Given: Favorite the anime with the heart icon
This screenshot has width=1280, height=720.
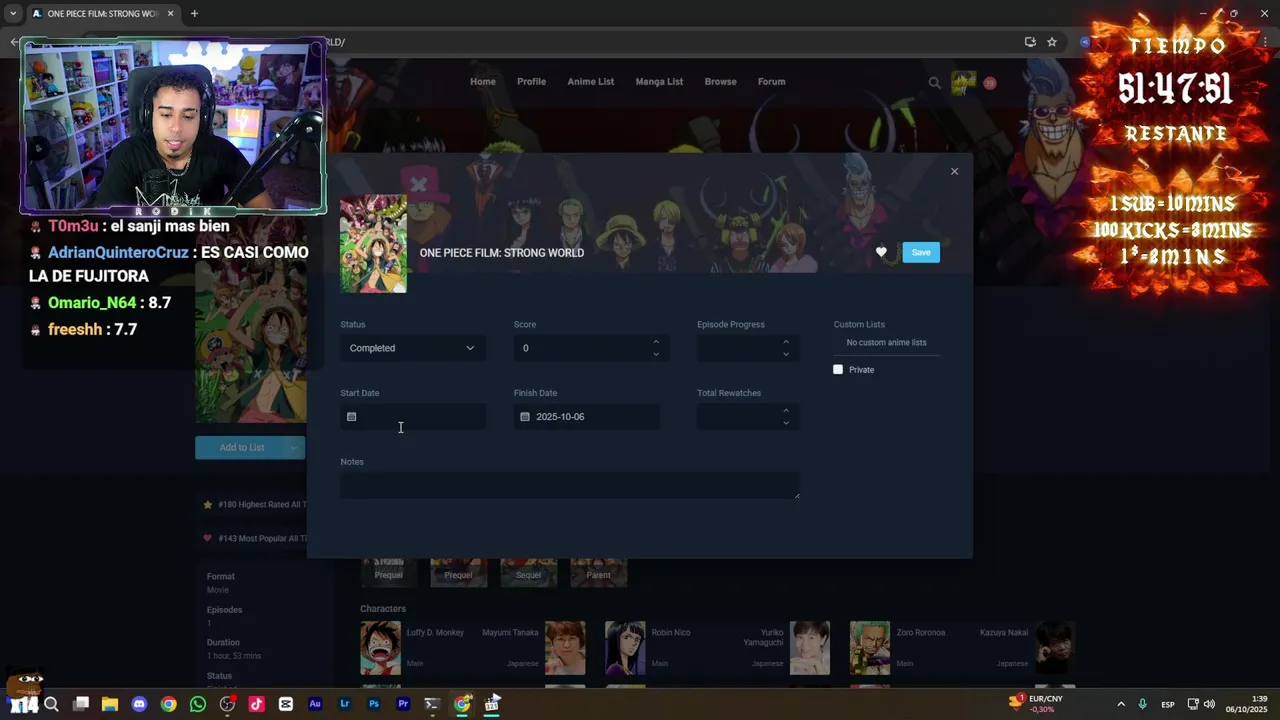Looking at the screenshot, I should pyautogui.click(x=881, y=253).
